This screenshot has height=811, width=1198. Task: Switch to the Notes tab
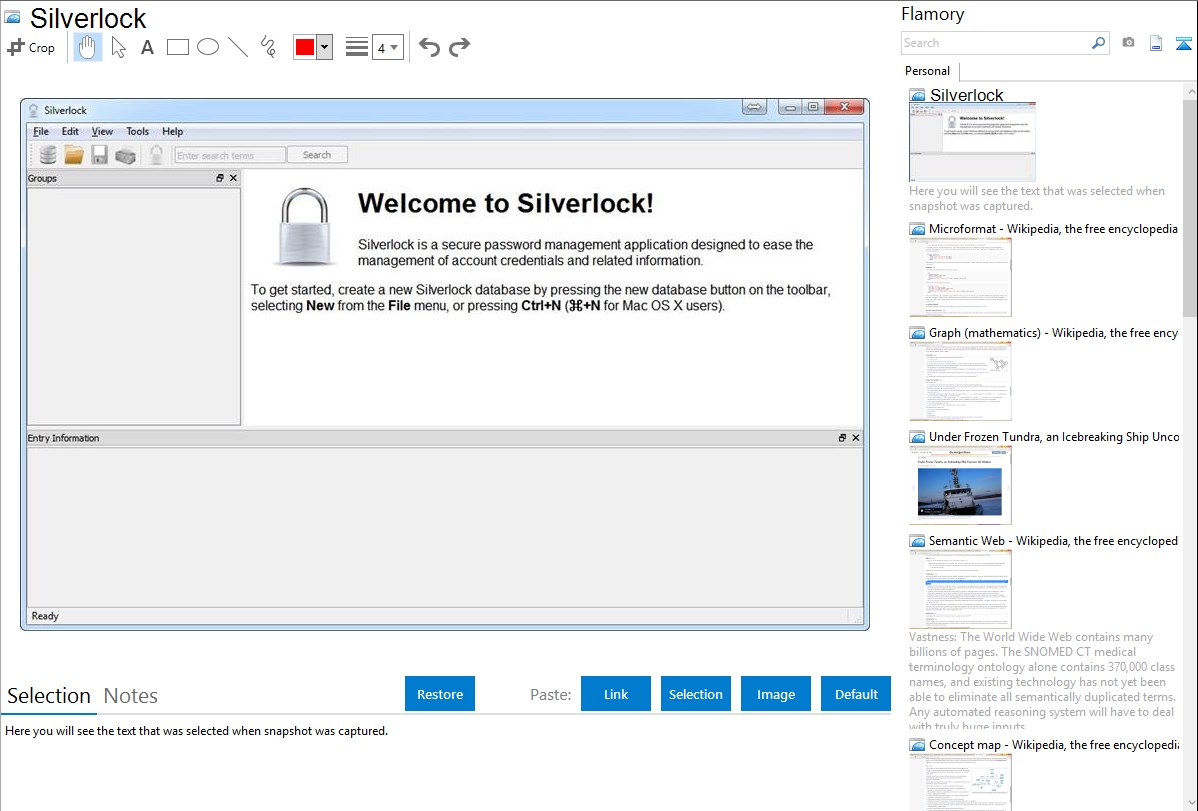tap(131, 696)
